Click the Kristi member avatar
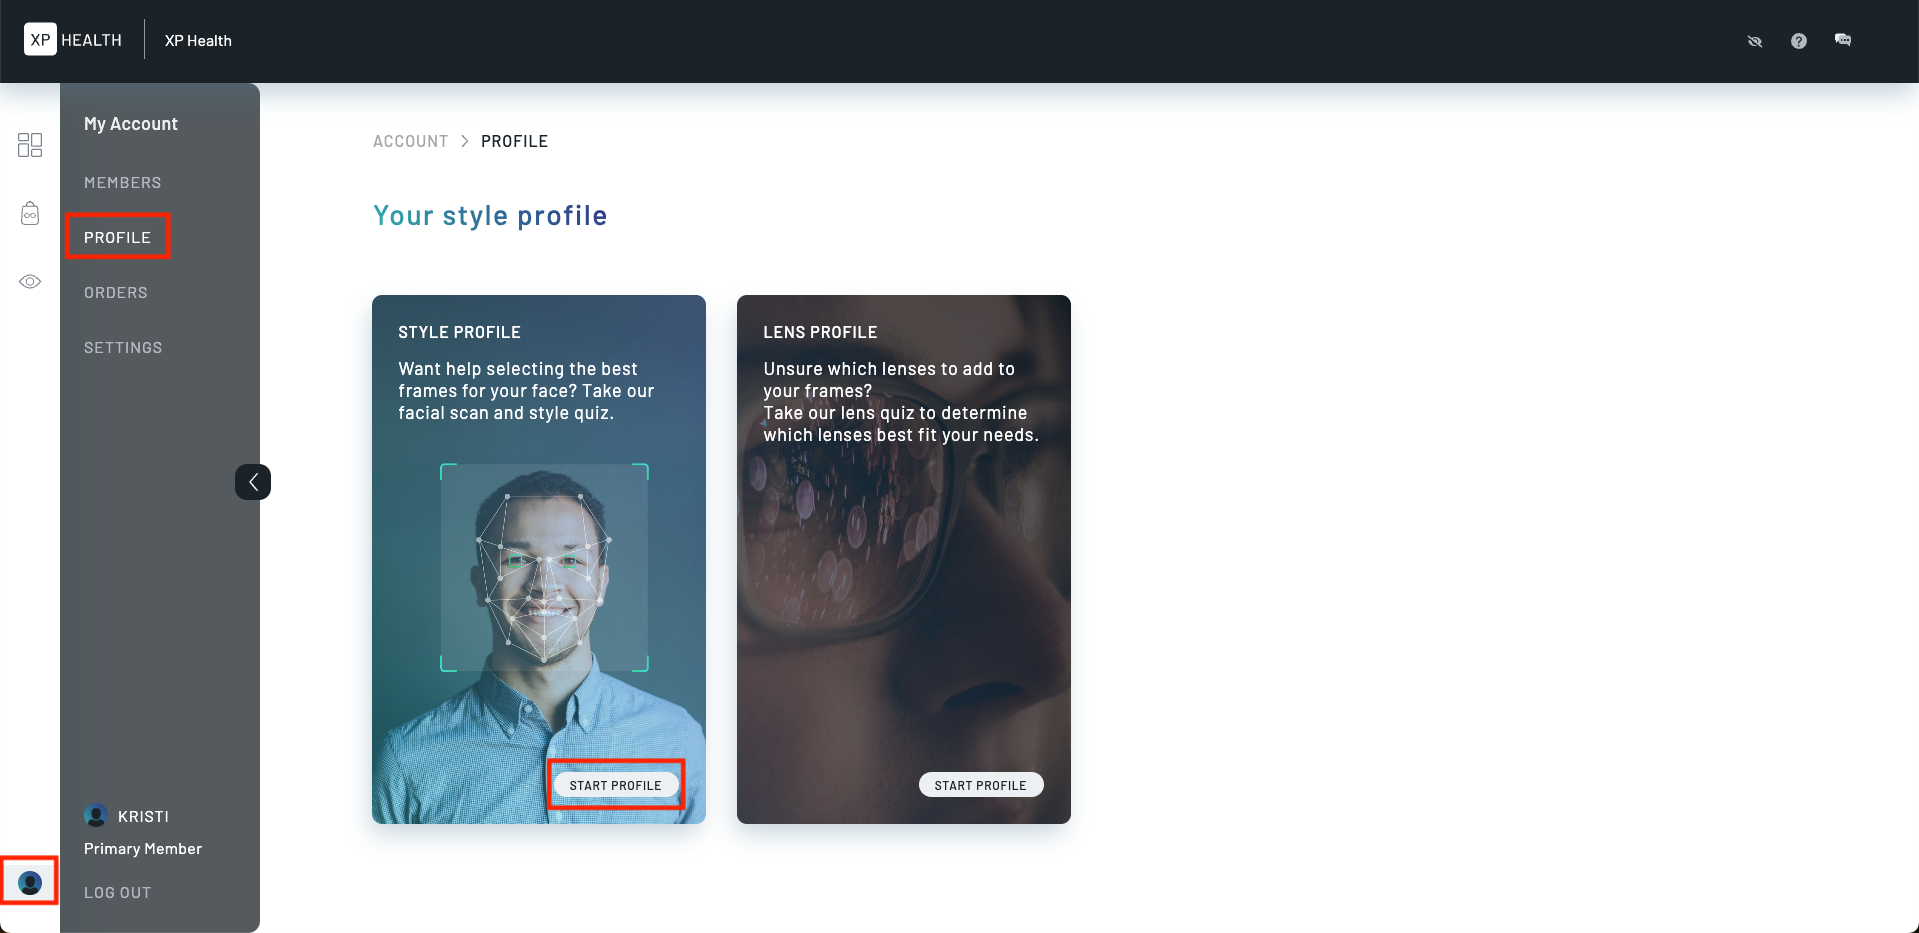The height and width of the screenshot is (933, 1919). tap(96, 816)
